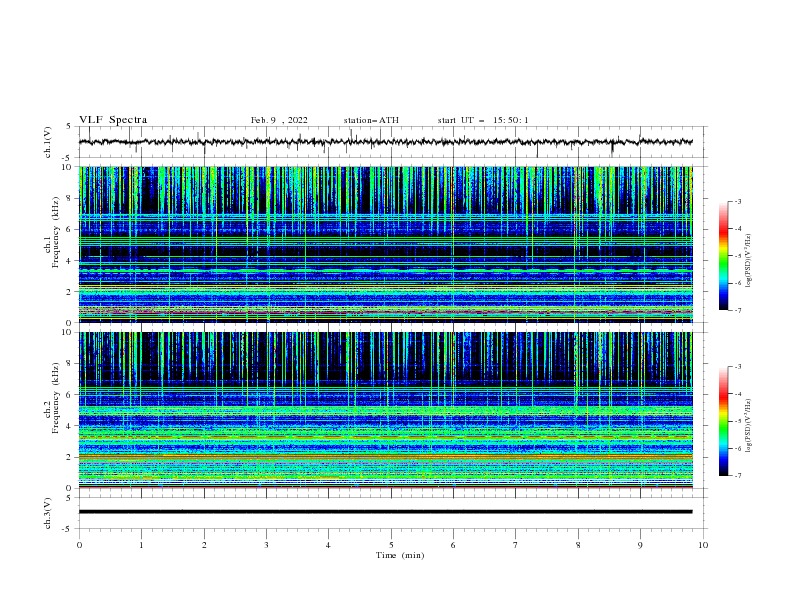This screenshot has width=792, height=612.
Task: Click the '-7' value on ch.2 colorbar
Action: coord(737,475)
